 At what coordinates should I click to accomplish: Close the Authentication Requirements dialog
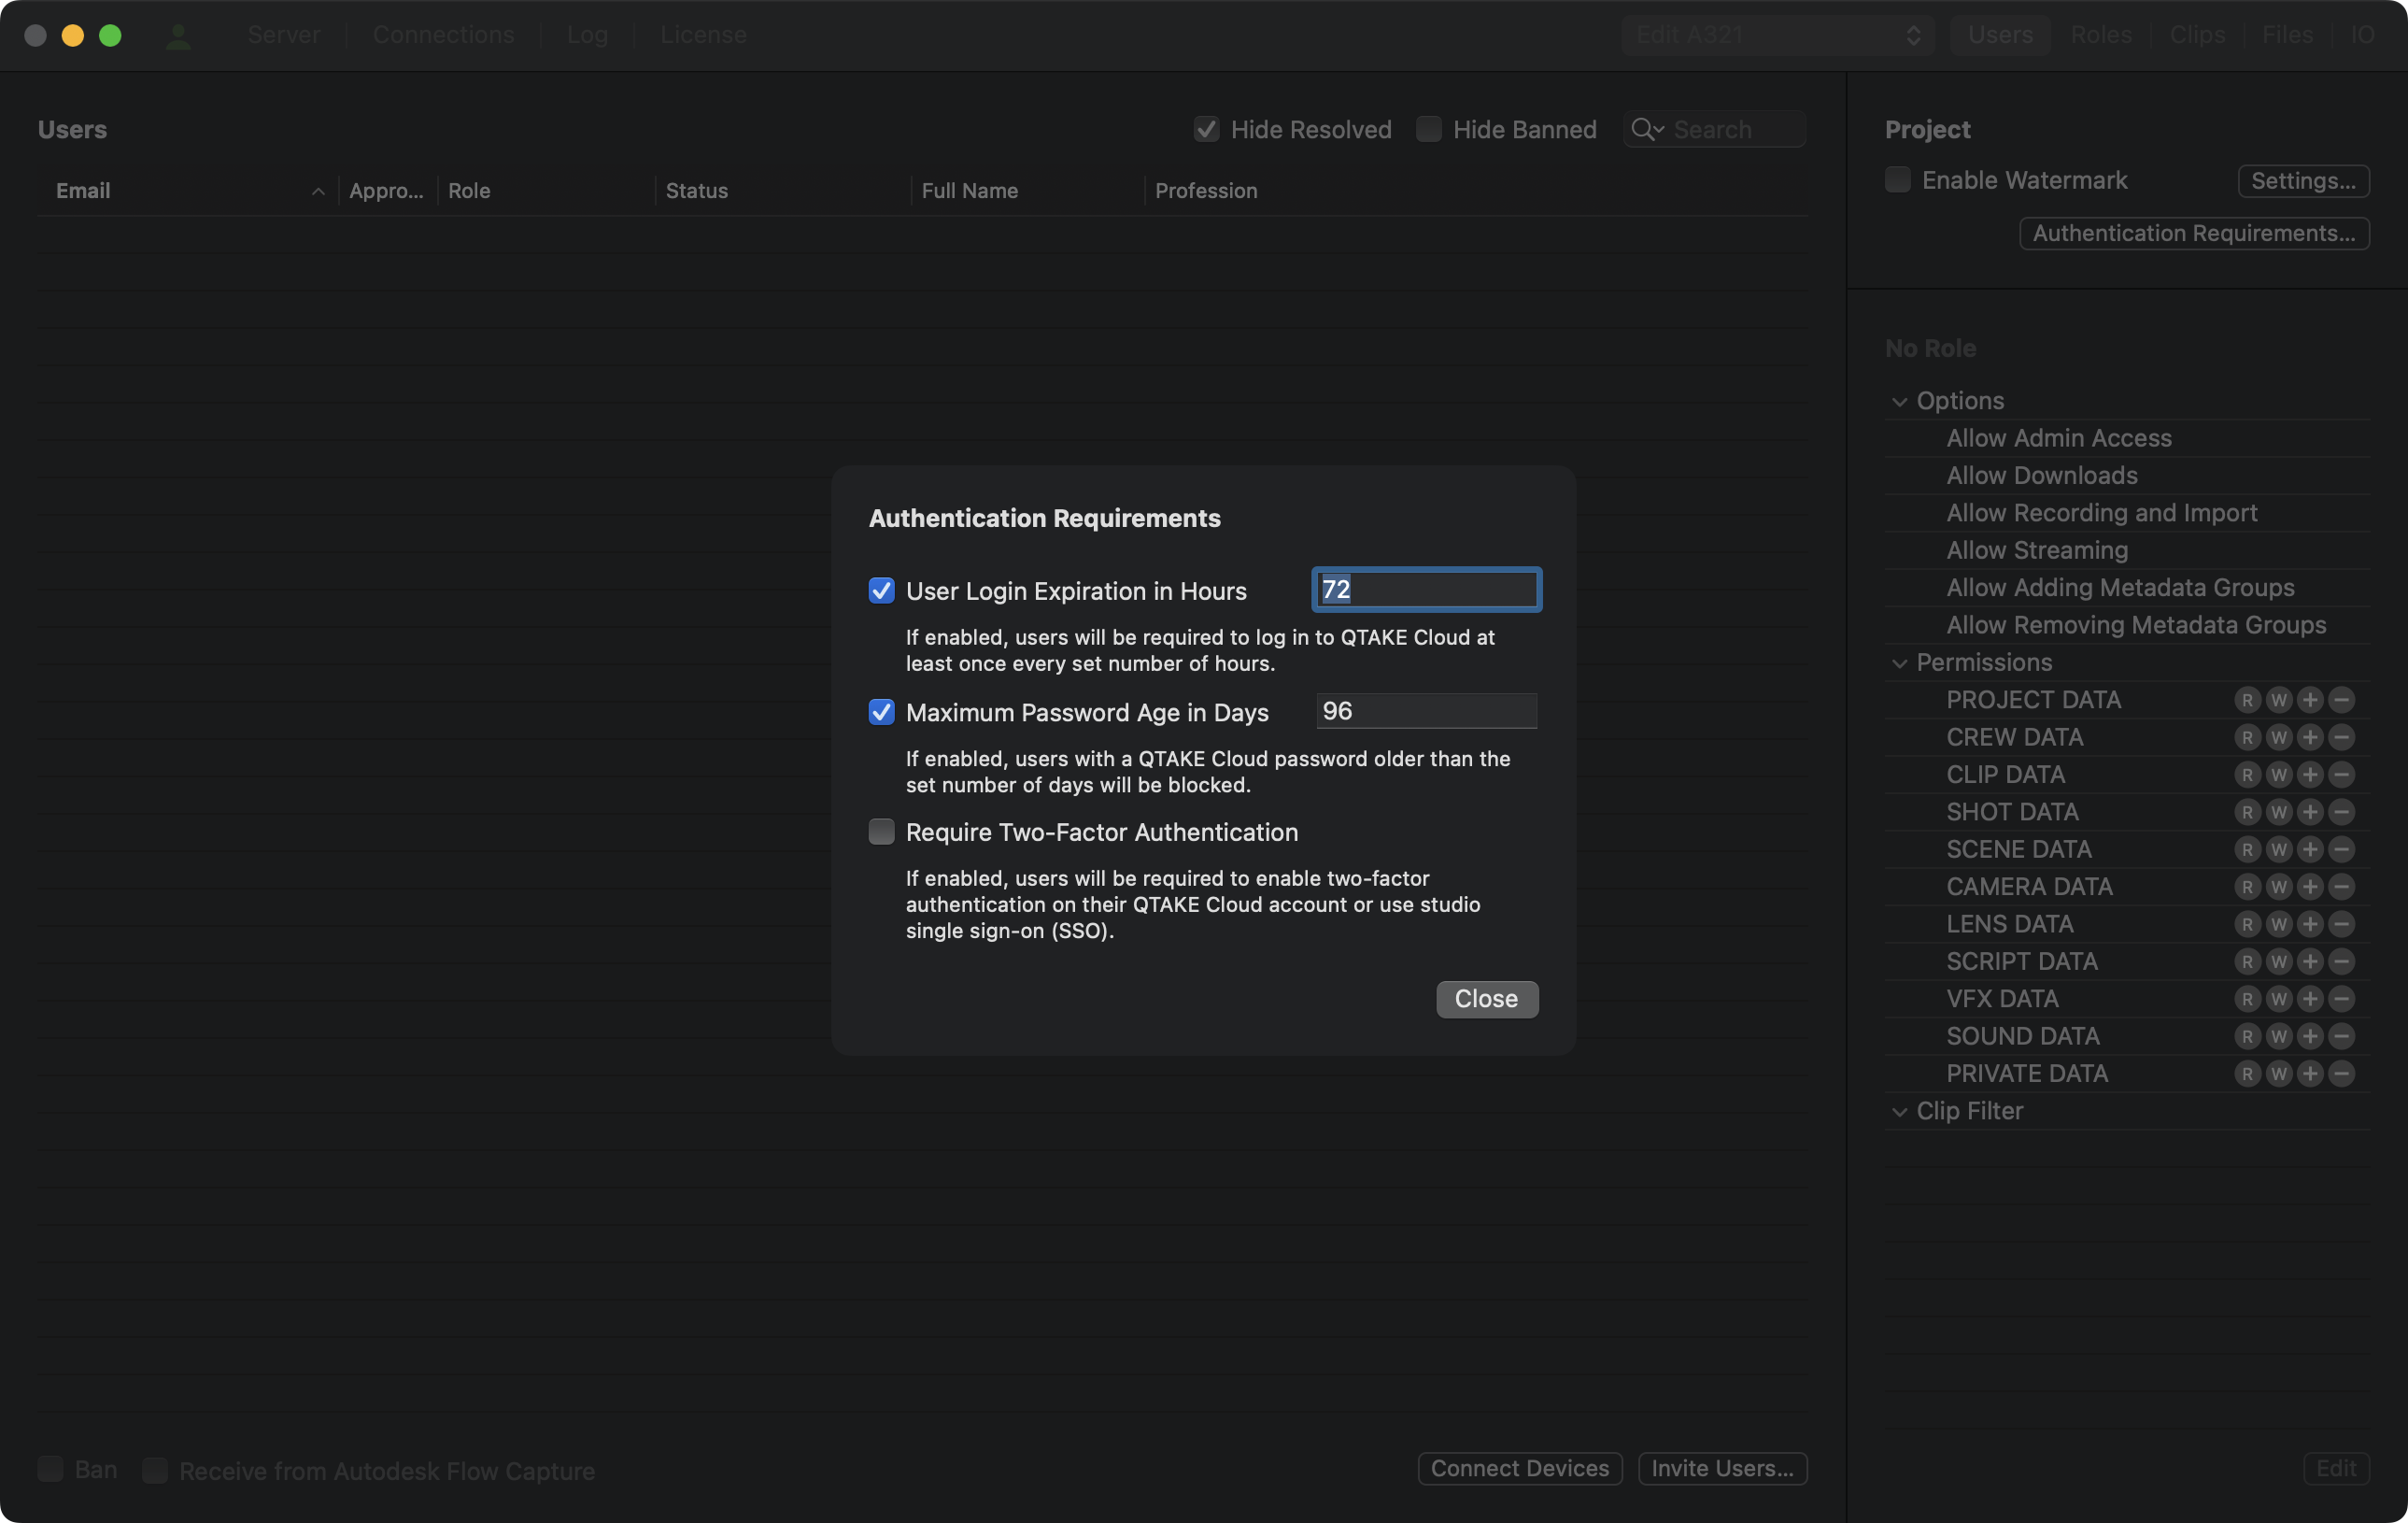(1486, 999)
